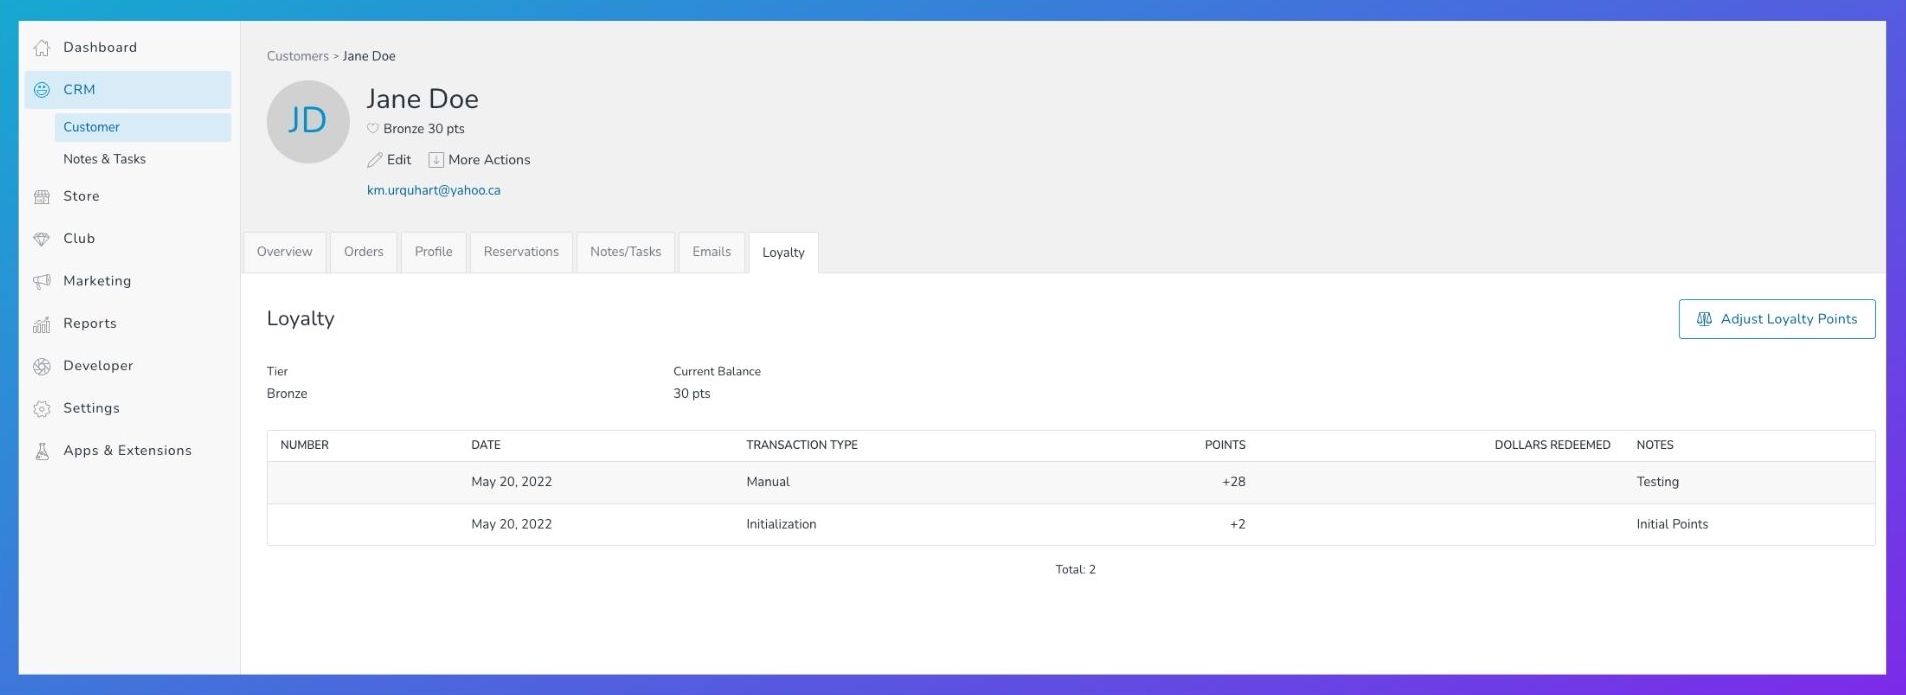Click the TRANSACTION TYPE column header
The image size is (1906, 695).
pos(802,445)
